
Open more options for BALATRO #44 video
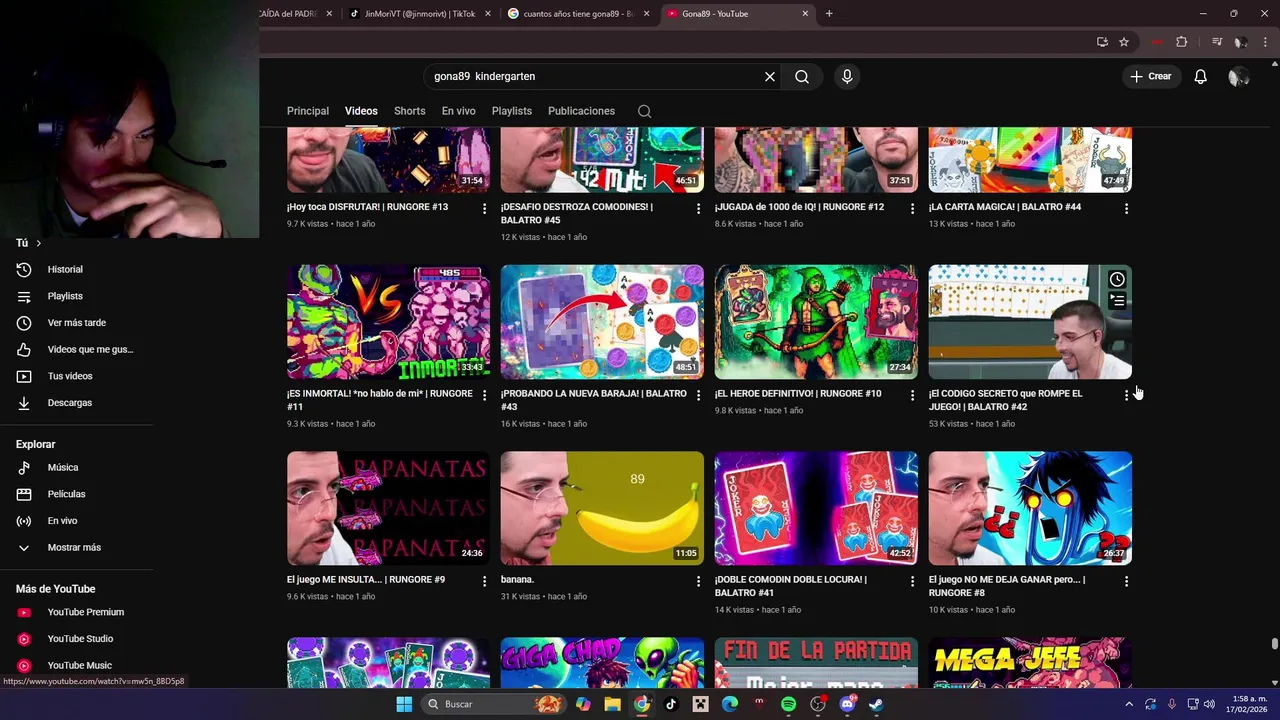[x=1126, y=208]
